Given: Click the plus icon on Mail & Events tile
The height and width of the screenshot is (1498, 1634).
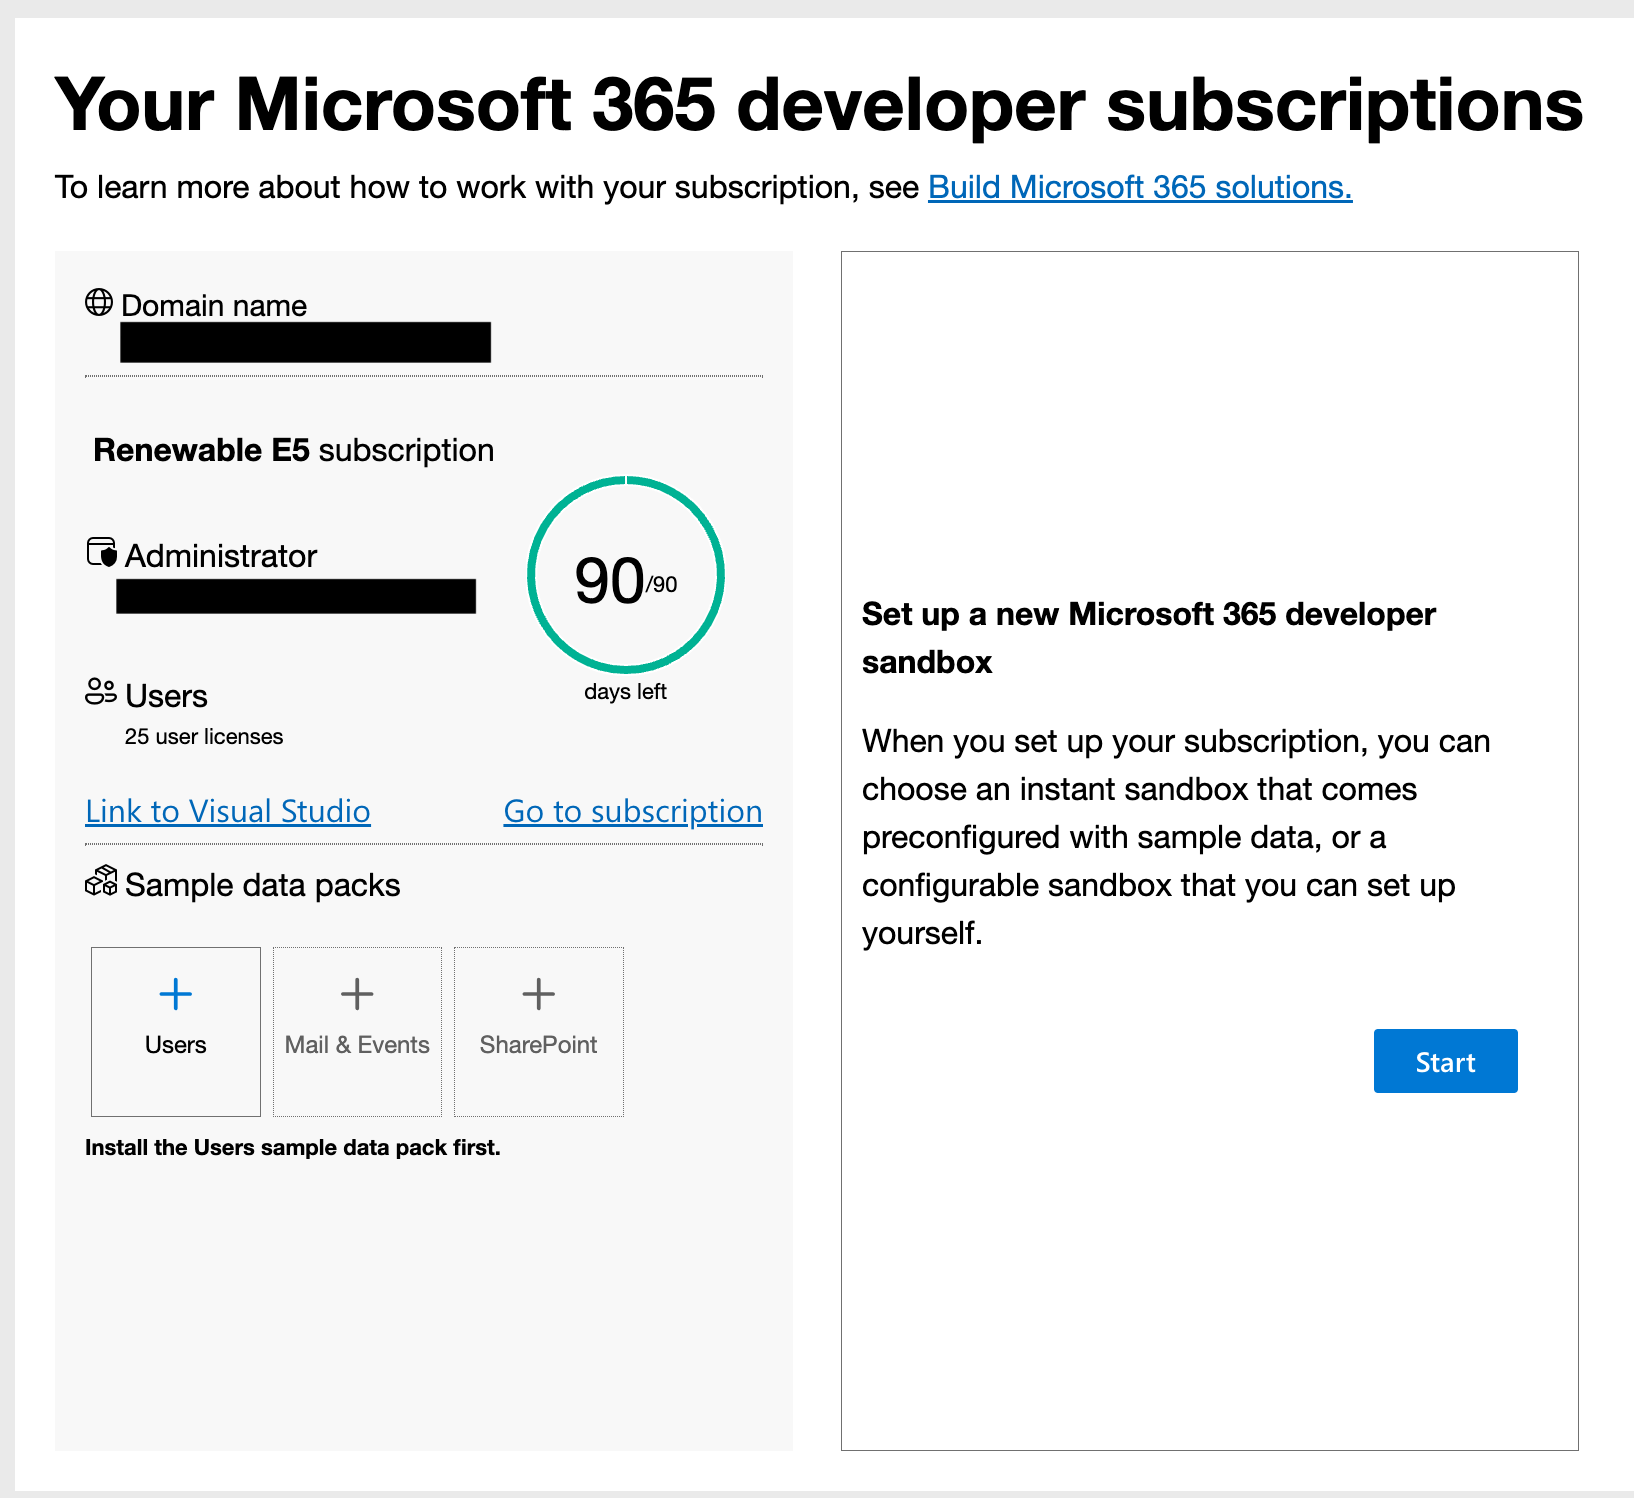Looking at the screenshot, I should coord(357,993).
